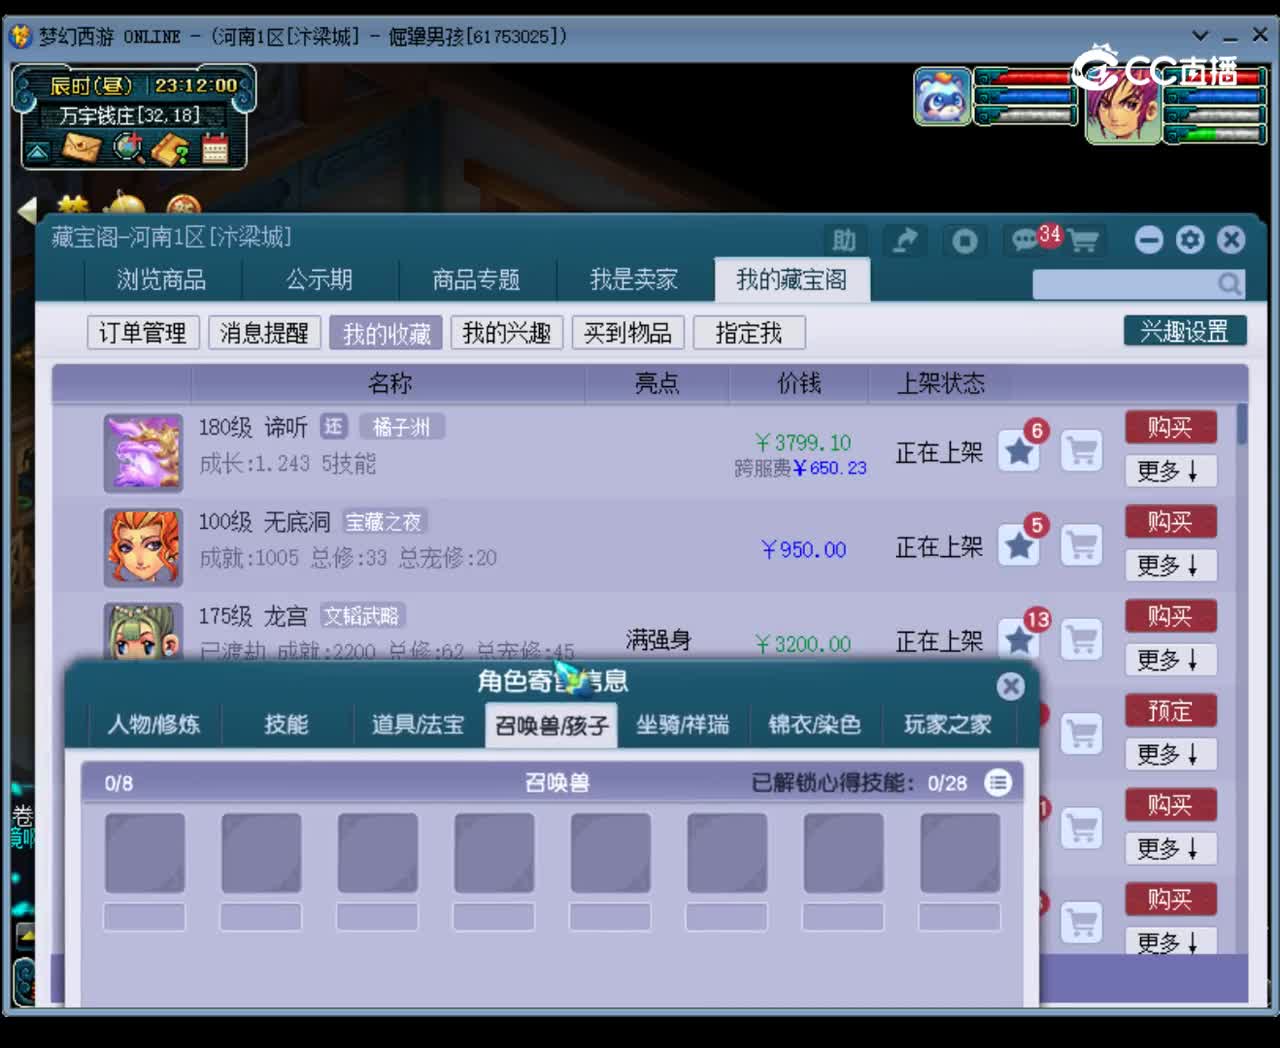Expand 更多 for the 180级 谛听 listing
1280x1048 pixels.
coord(1170,471)
